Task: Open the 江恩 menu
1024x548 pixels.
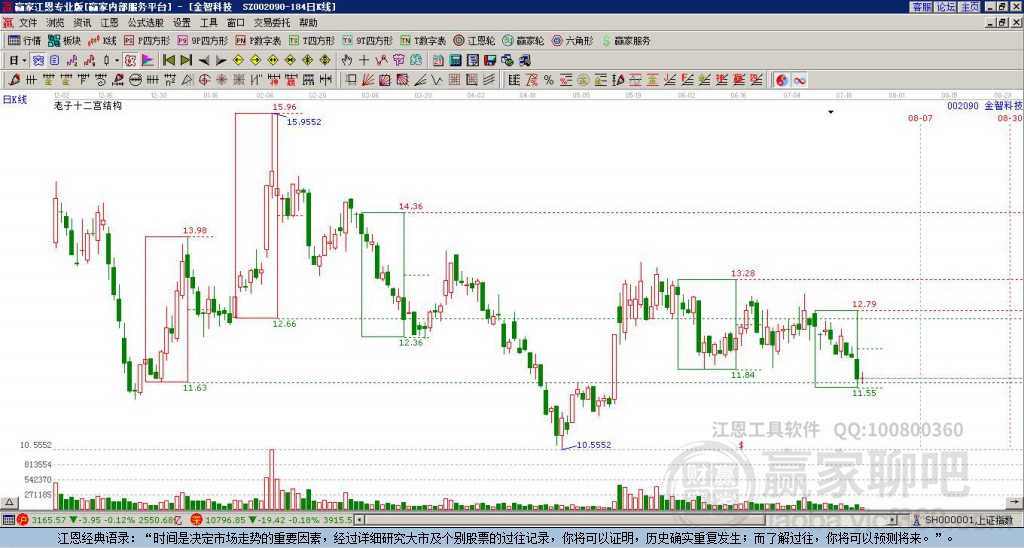Action: click(109, 23)
